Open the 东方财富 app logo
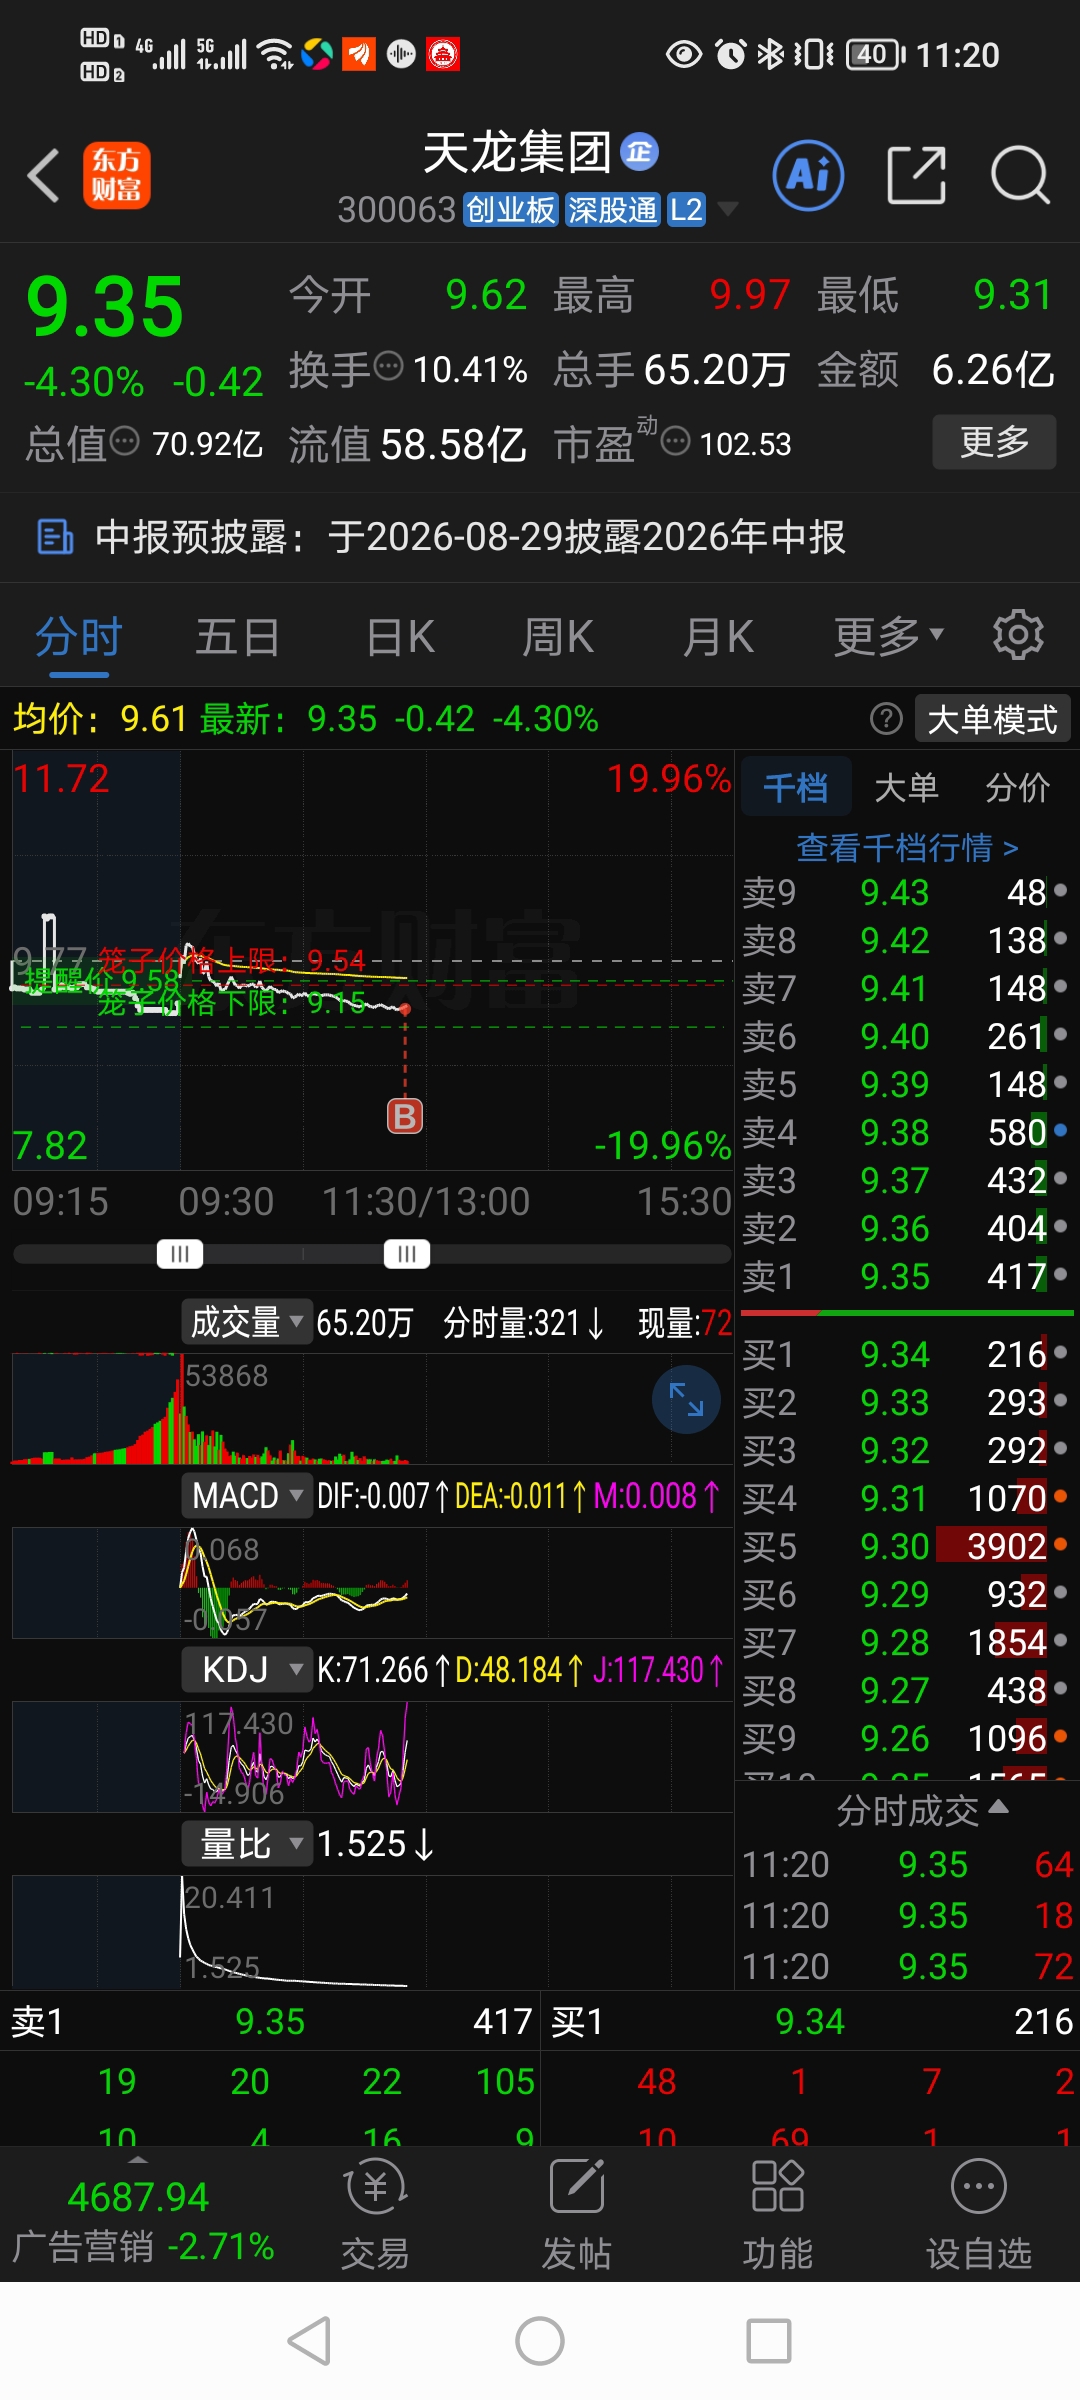 point(117,176)
